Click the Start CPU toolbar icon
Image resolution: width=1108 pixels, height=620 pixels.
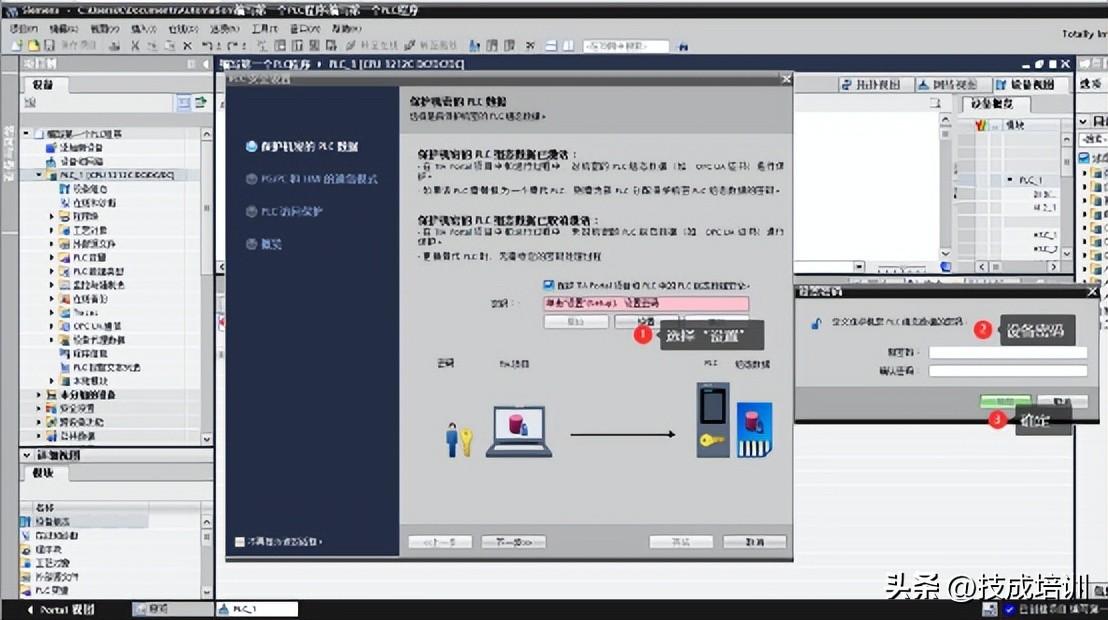coord(493,46)
